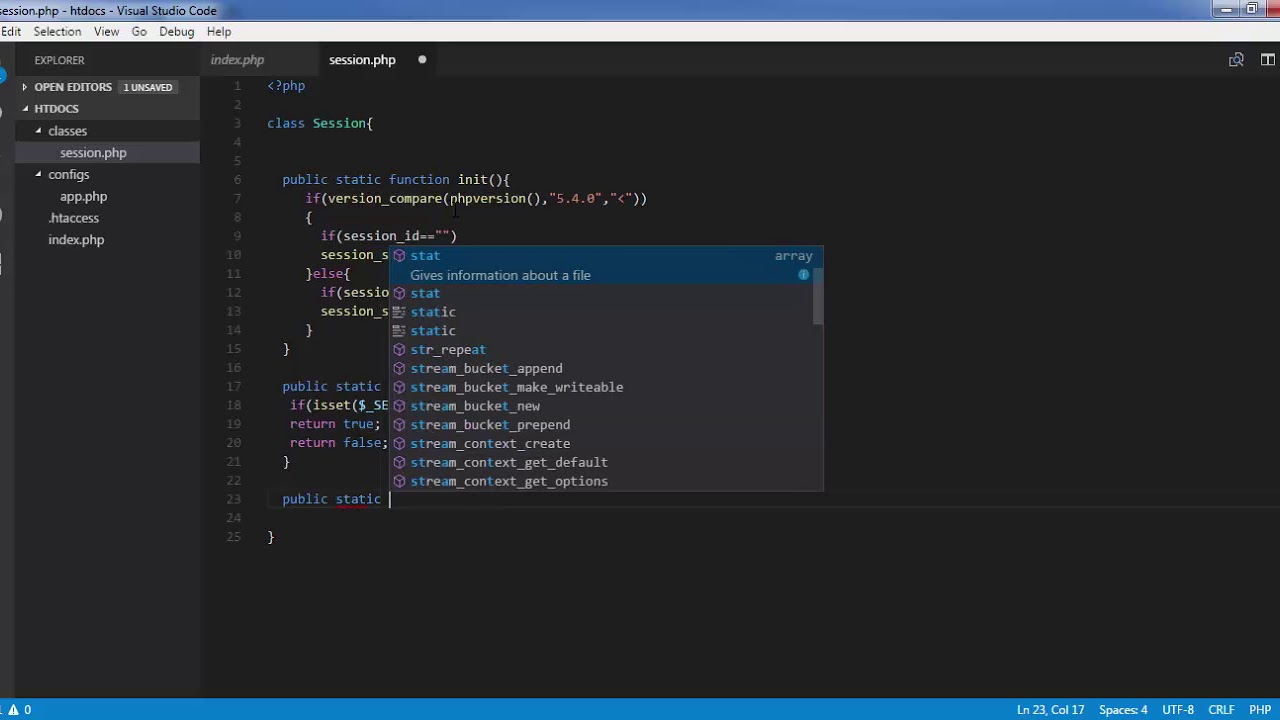Click the str_repeat suggestion icon
Screen dimensions: 1280x720
[399, 350]
